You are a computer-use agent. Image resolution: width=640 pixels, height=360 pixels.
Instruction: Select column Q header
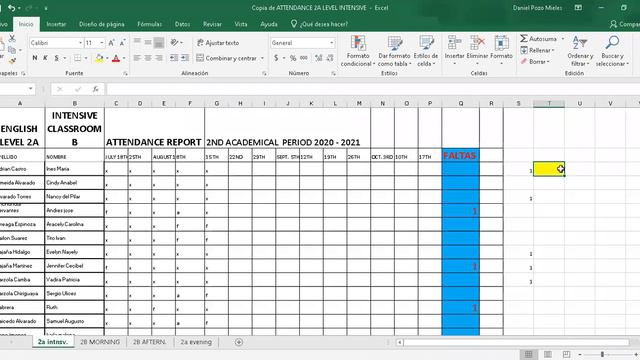460,104
